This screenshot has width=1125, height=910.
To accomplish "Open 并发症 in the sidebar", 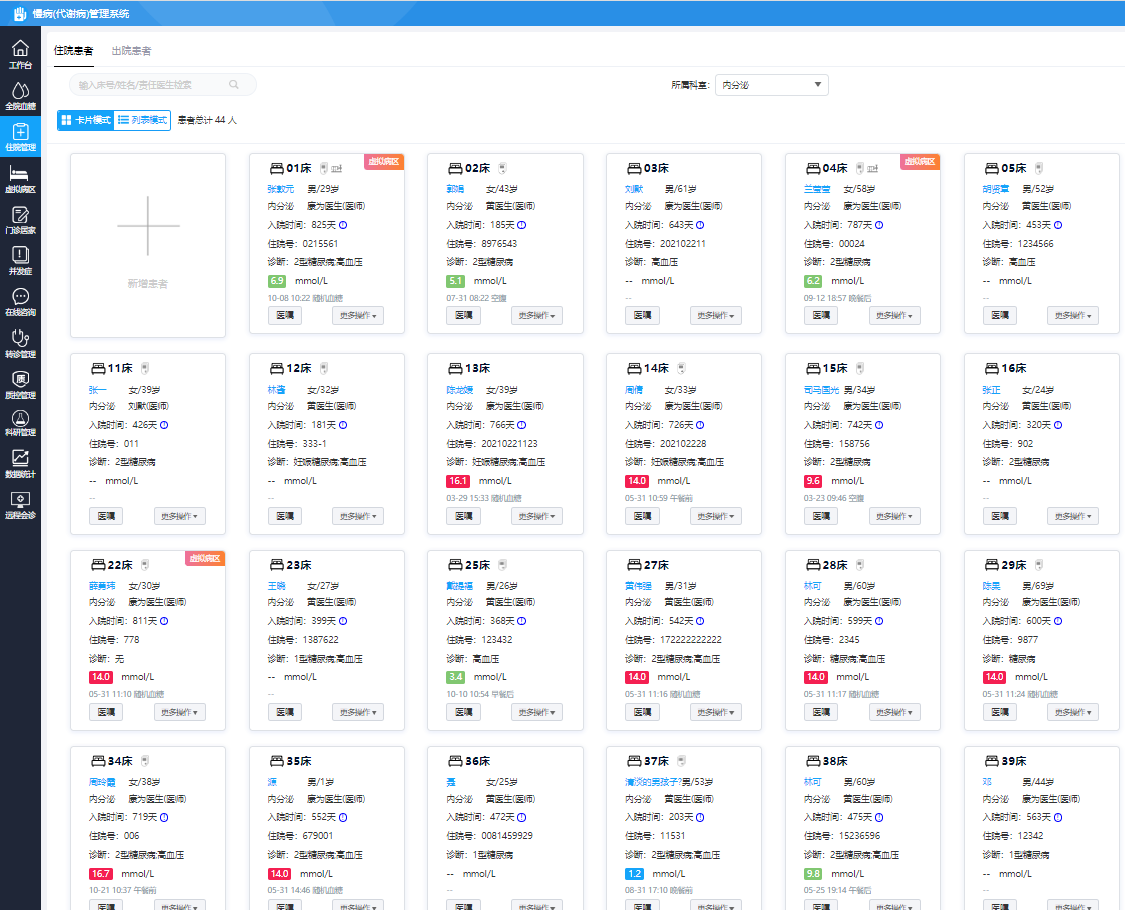I will click(20, 260).
